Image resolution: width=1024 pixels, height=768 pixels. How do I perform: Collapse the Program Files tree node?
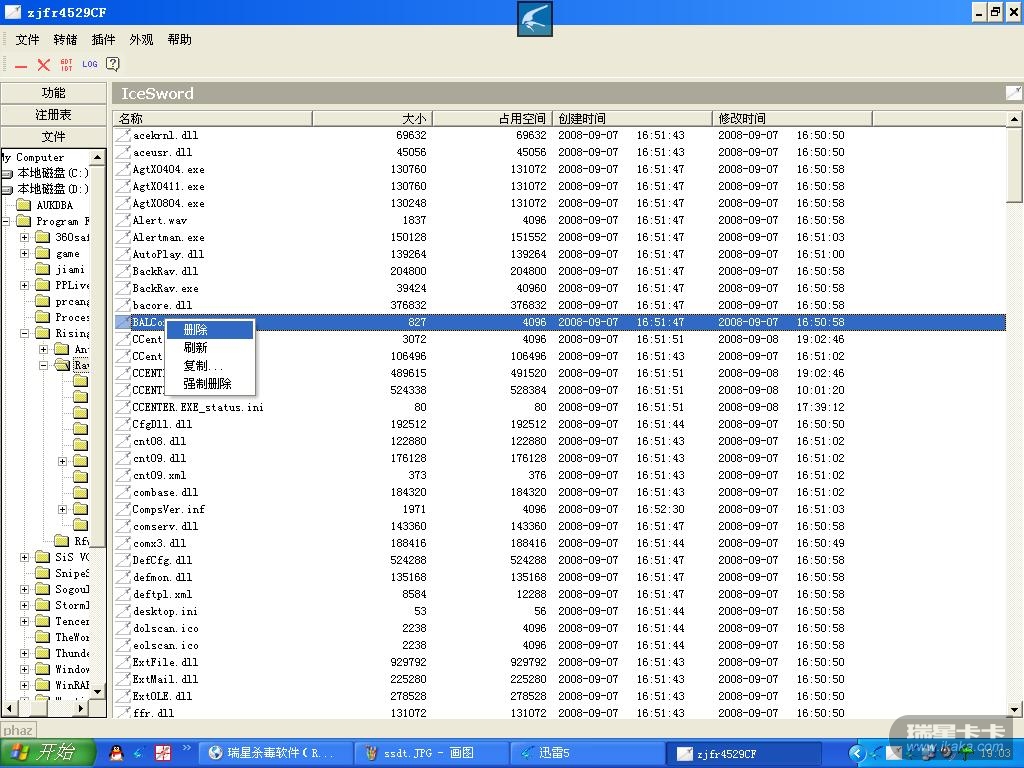pyautogui.click(x=6, y=222)
